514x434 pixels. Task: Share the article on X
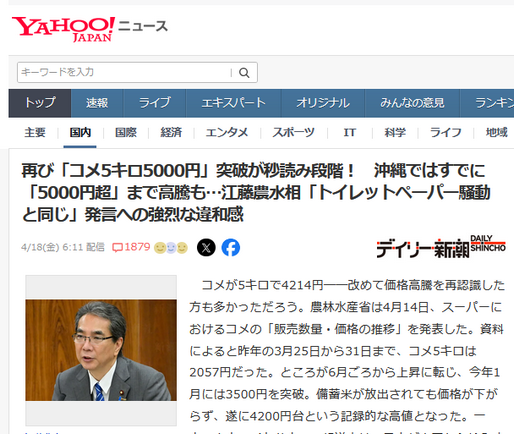tap(206, 248)
